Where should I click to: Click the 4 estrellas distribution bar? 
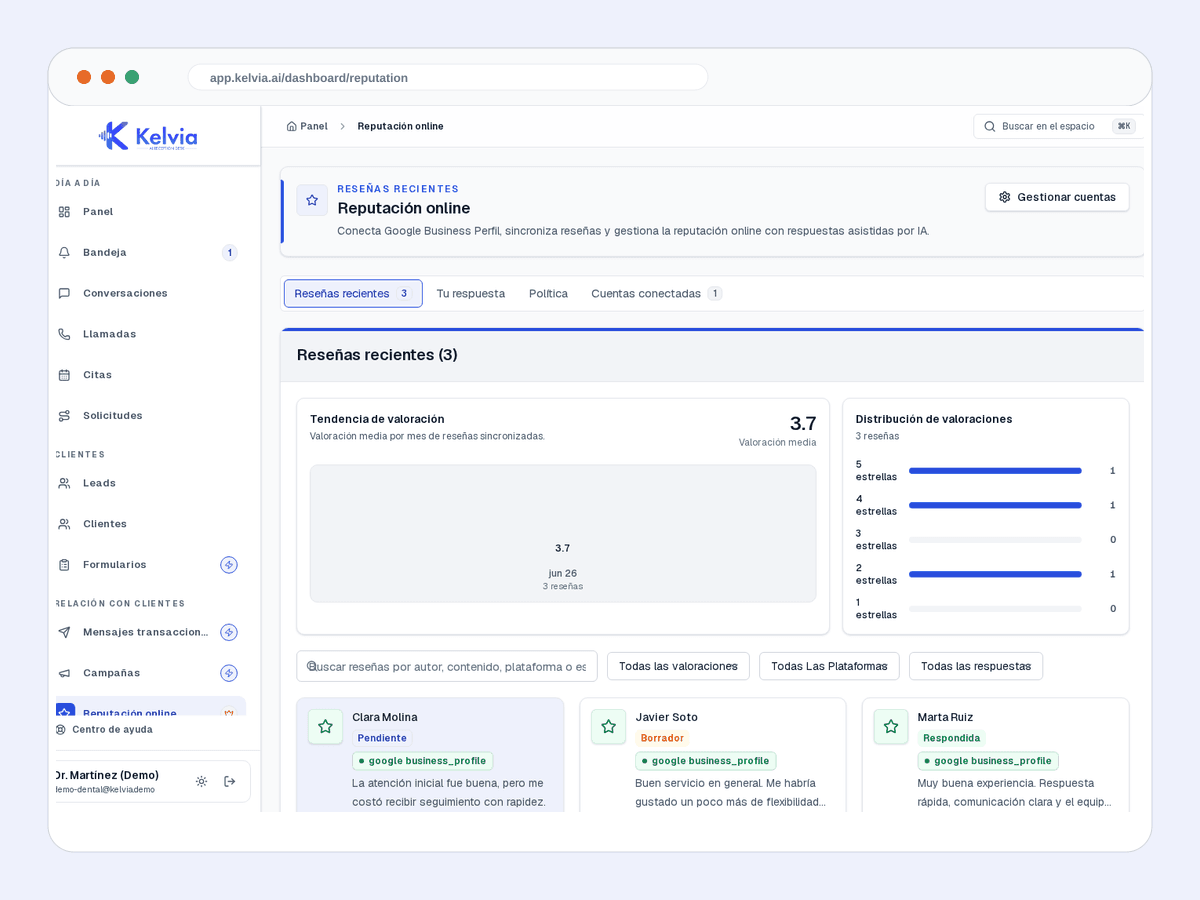pyautogui.click(x=995, y=505)
